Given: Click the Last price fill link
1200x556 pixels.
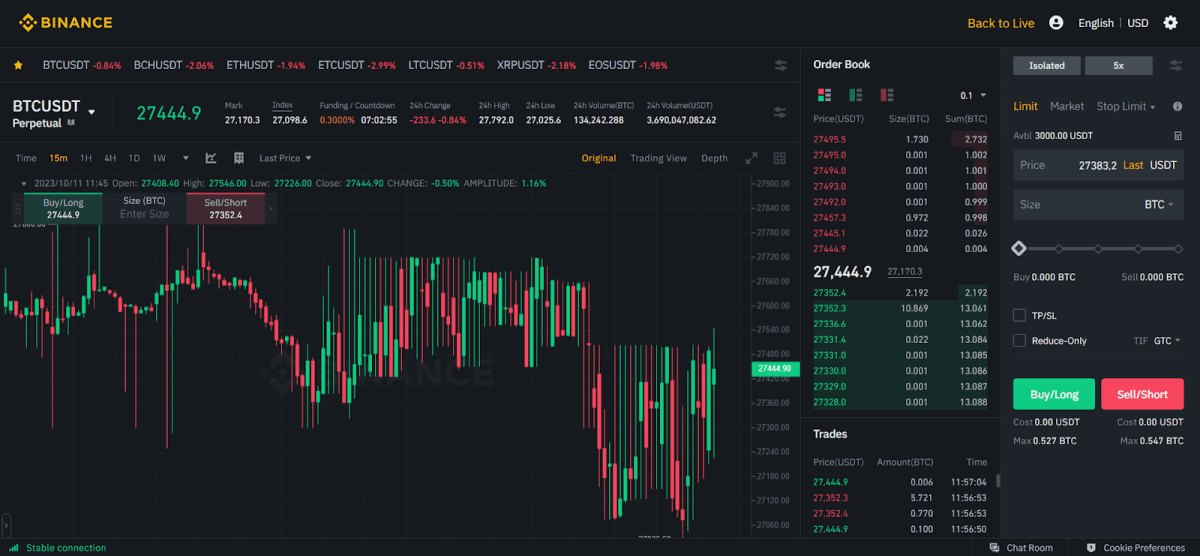Looking at the screenshot, I should [x=1133, y=165].
